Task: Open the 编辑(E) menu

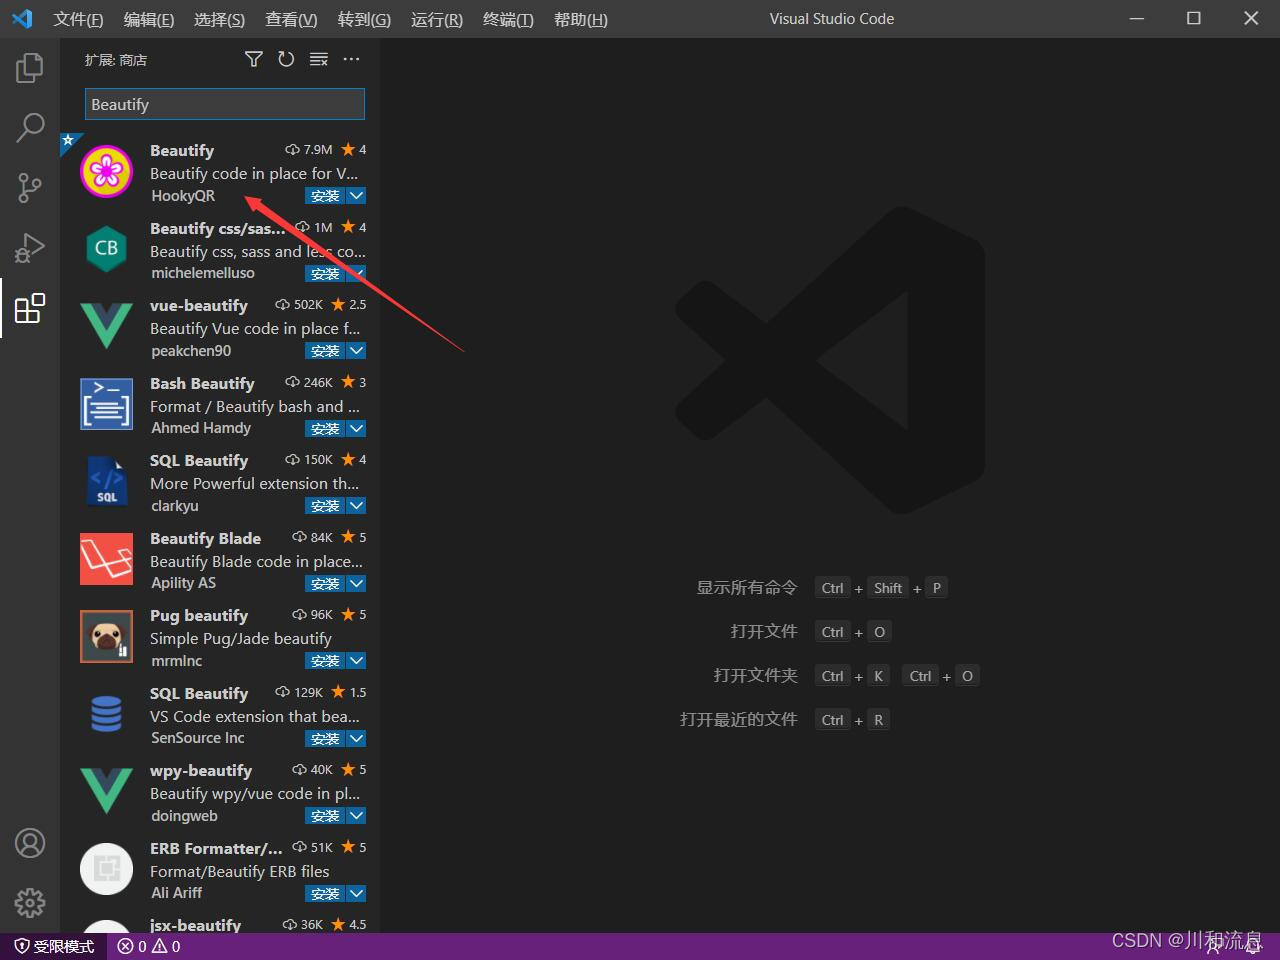Action: pos(149,19)
